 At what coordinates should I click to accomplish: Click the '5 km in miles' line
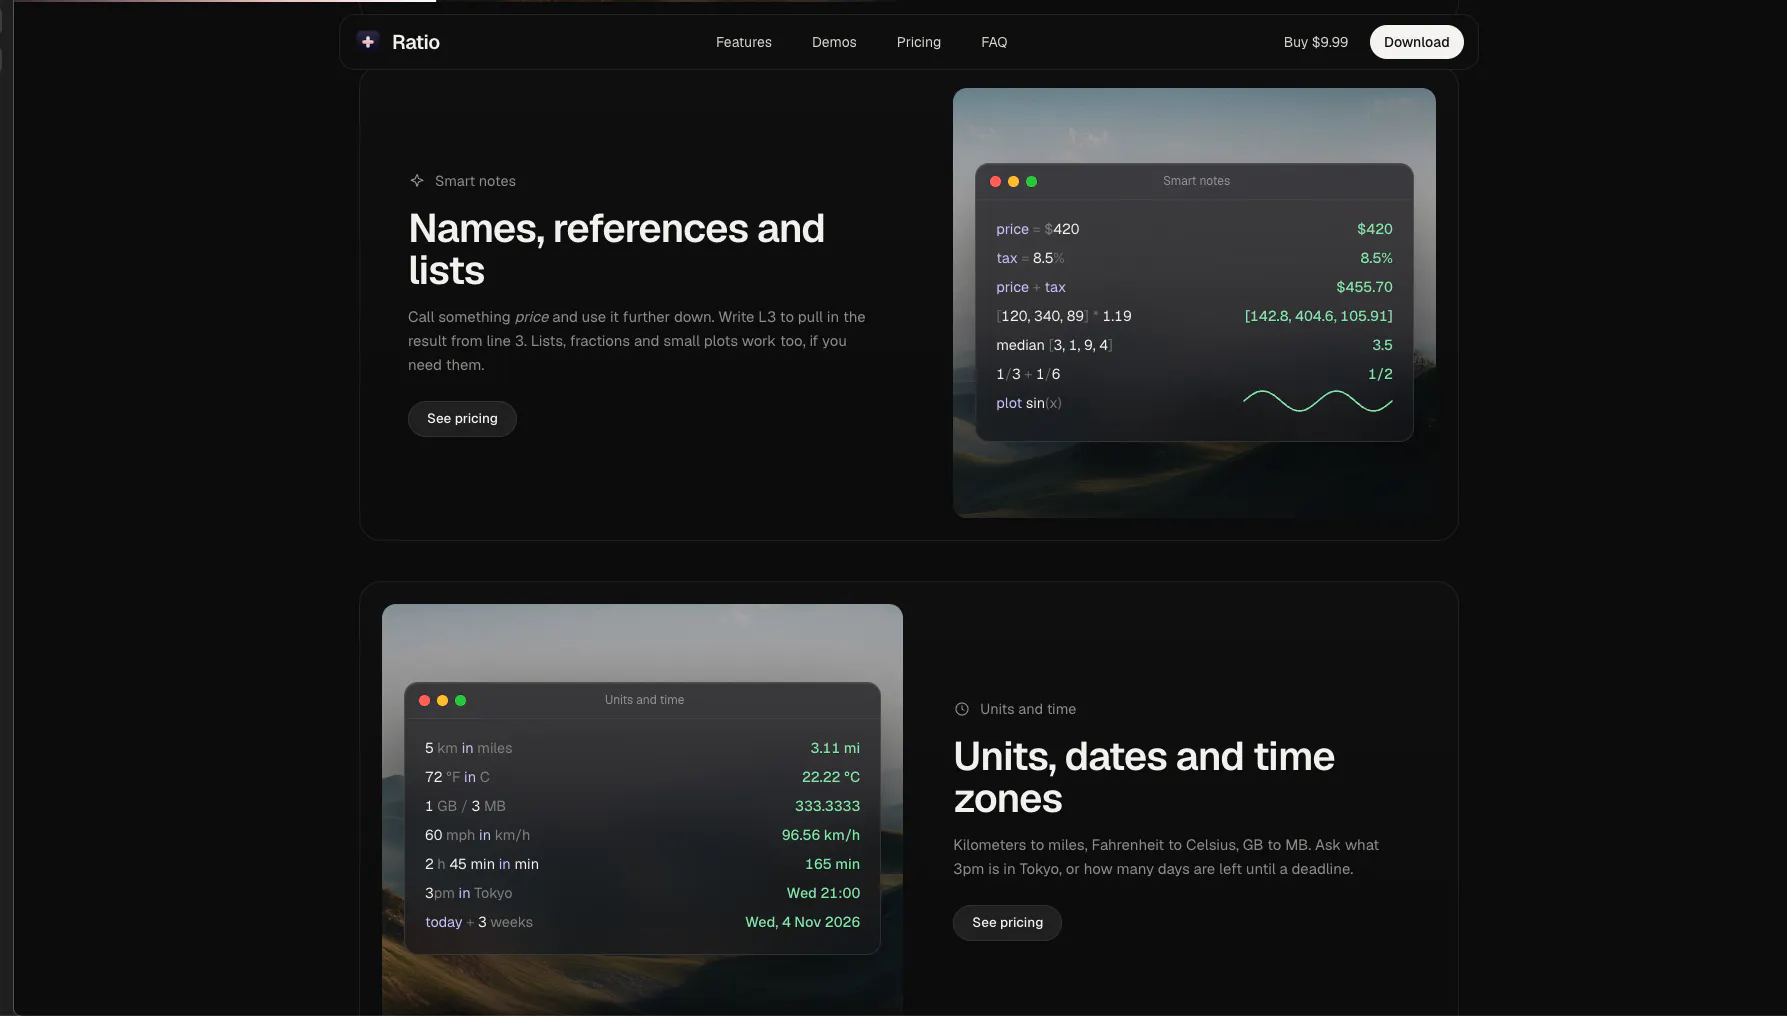click(468, 748)
